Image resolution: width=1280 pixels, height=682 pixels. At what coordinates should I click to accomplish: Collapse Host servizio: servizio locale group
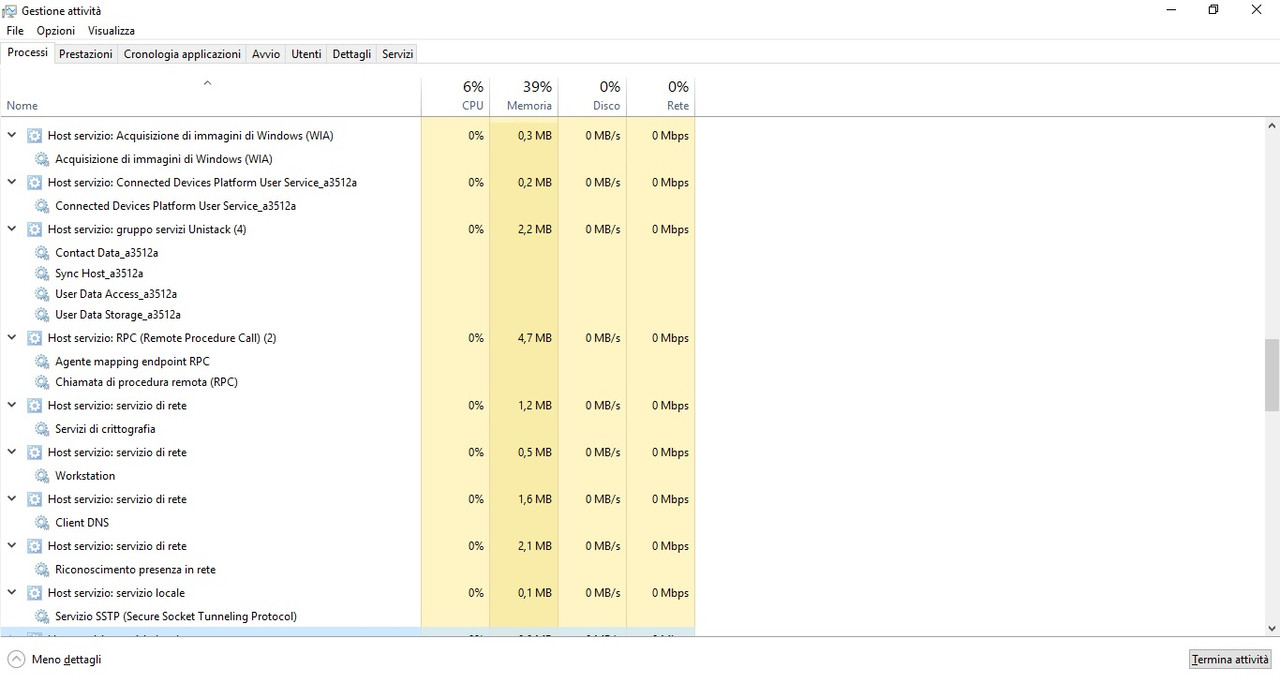pyautogui.click(x=12, y=593)
